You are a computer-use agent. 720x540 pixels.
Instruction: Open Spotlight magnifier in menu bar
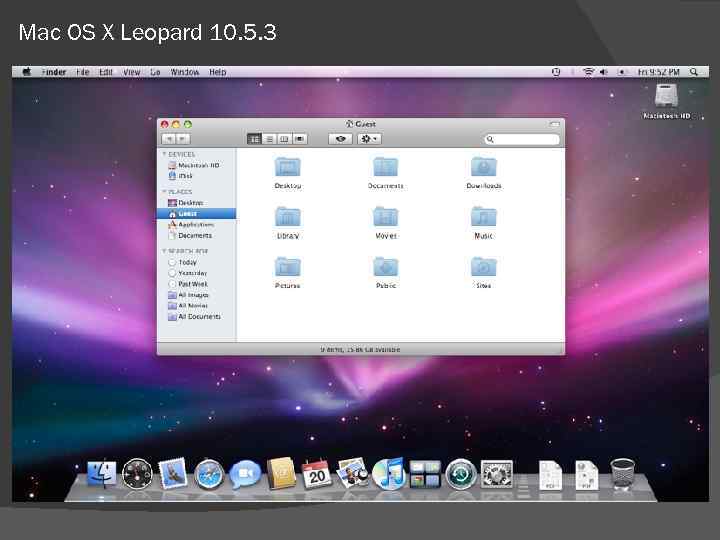[694, 72]
